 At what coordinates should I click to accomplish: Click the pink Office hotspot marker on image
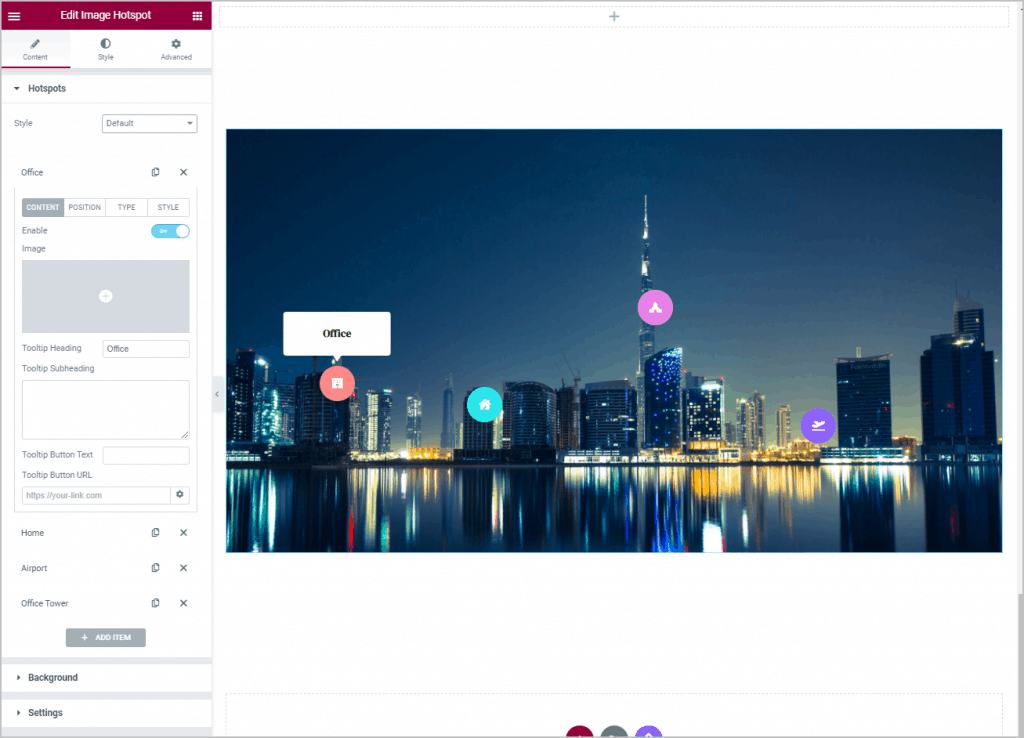pyautogui.click(x=337, y=383)
